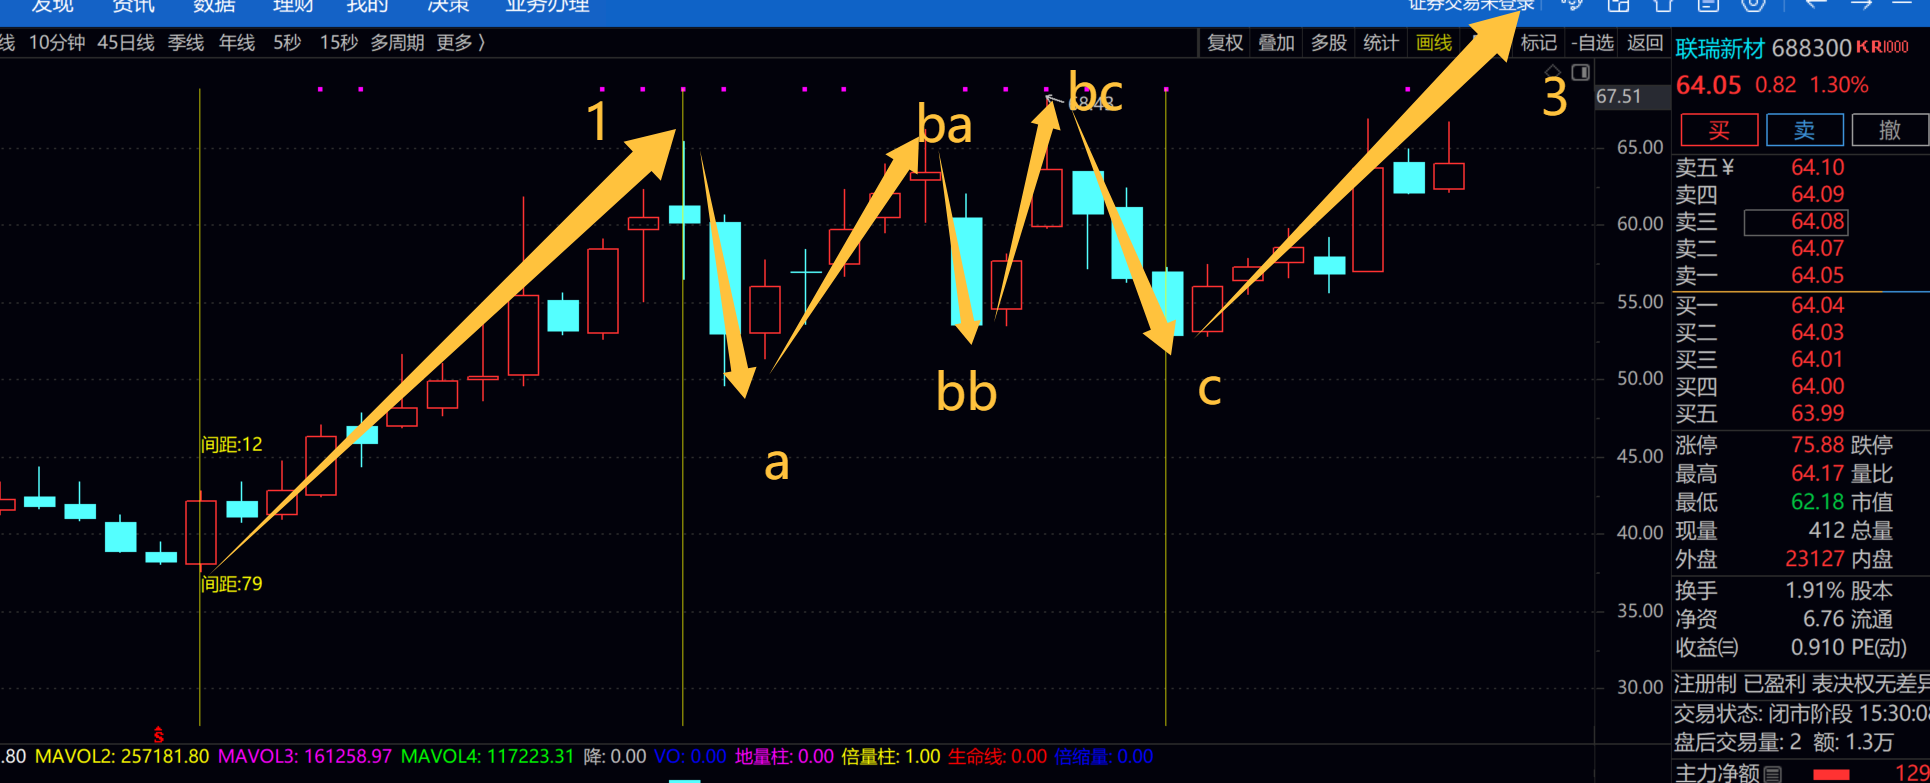
Task: Click the list icon beside 主力净额
Action: pyautogui.click(x=1772, y=773)
